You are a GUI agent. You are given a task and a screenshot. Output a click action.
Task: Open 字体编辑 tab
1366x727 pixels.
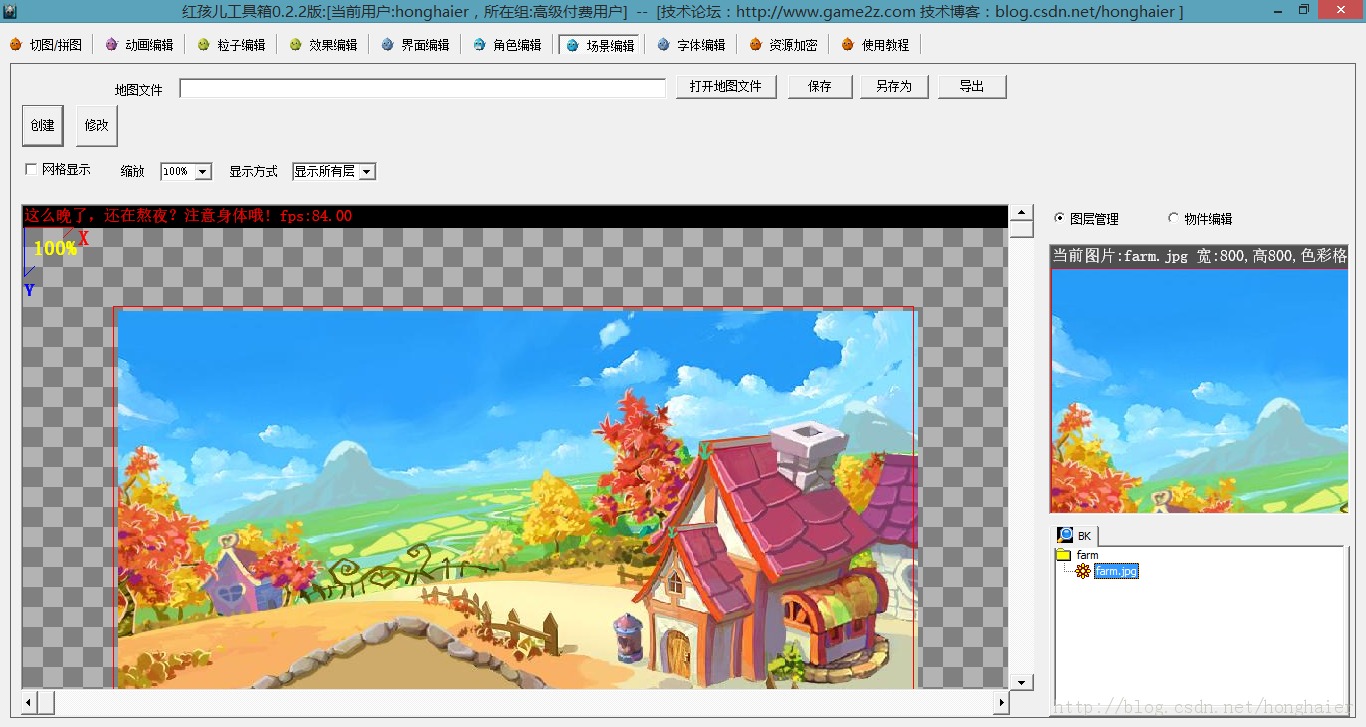[x=692, y=45]
